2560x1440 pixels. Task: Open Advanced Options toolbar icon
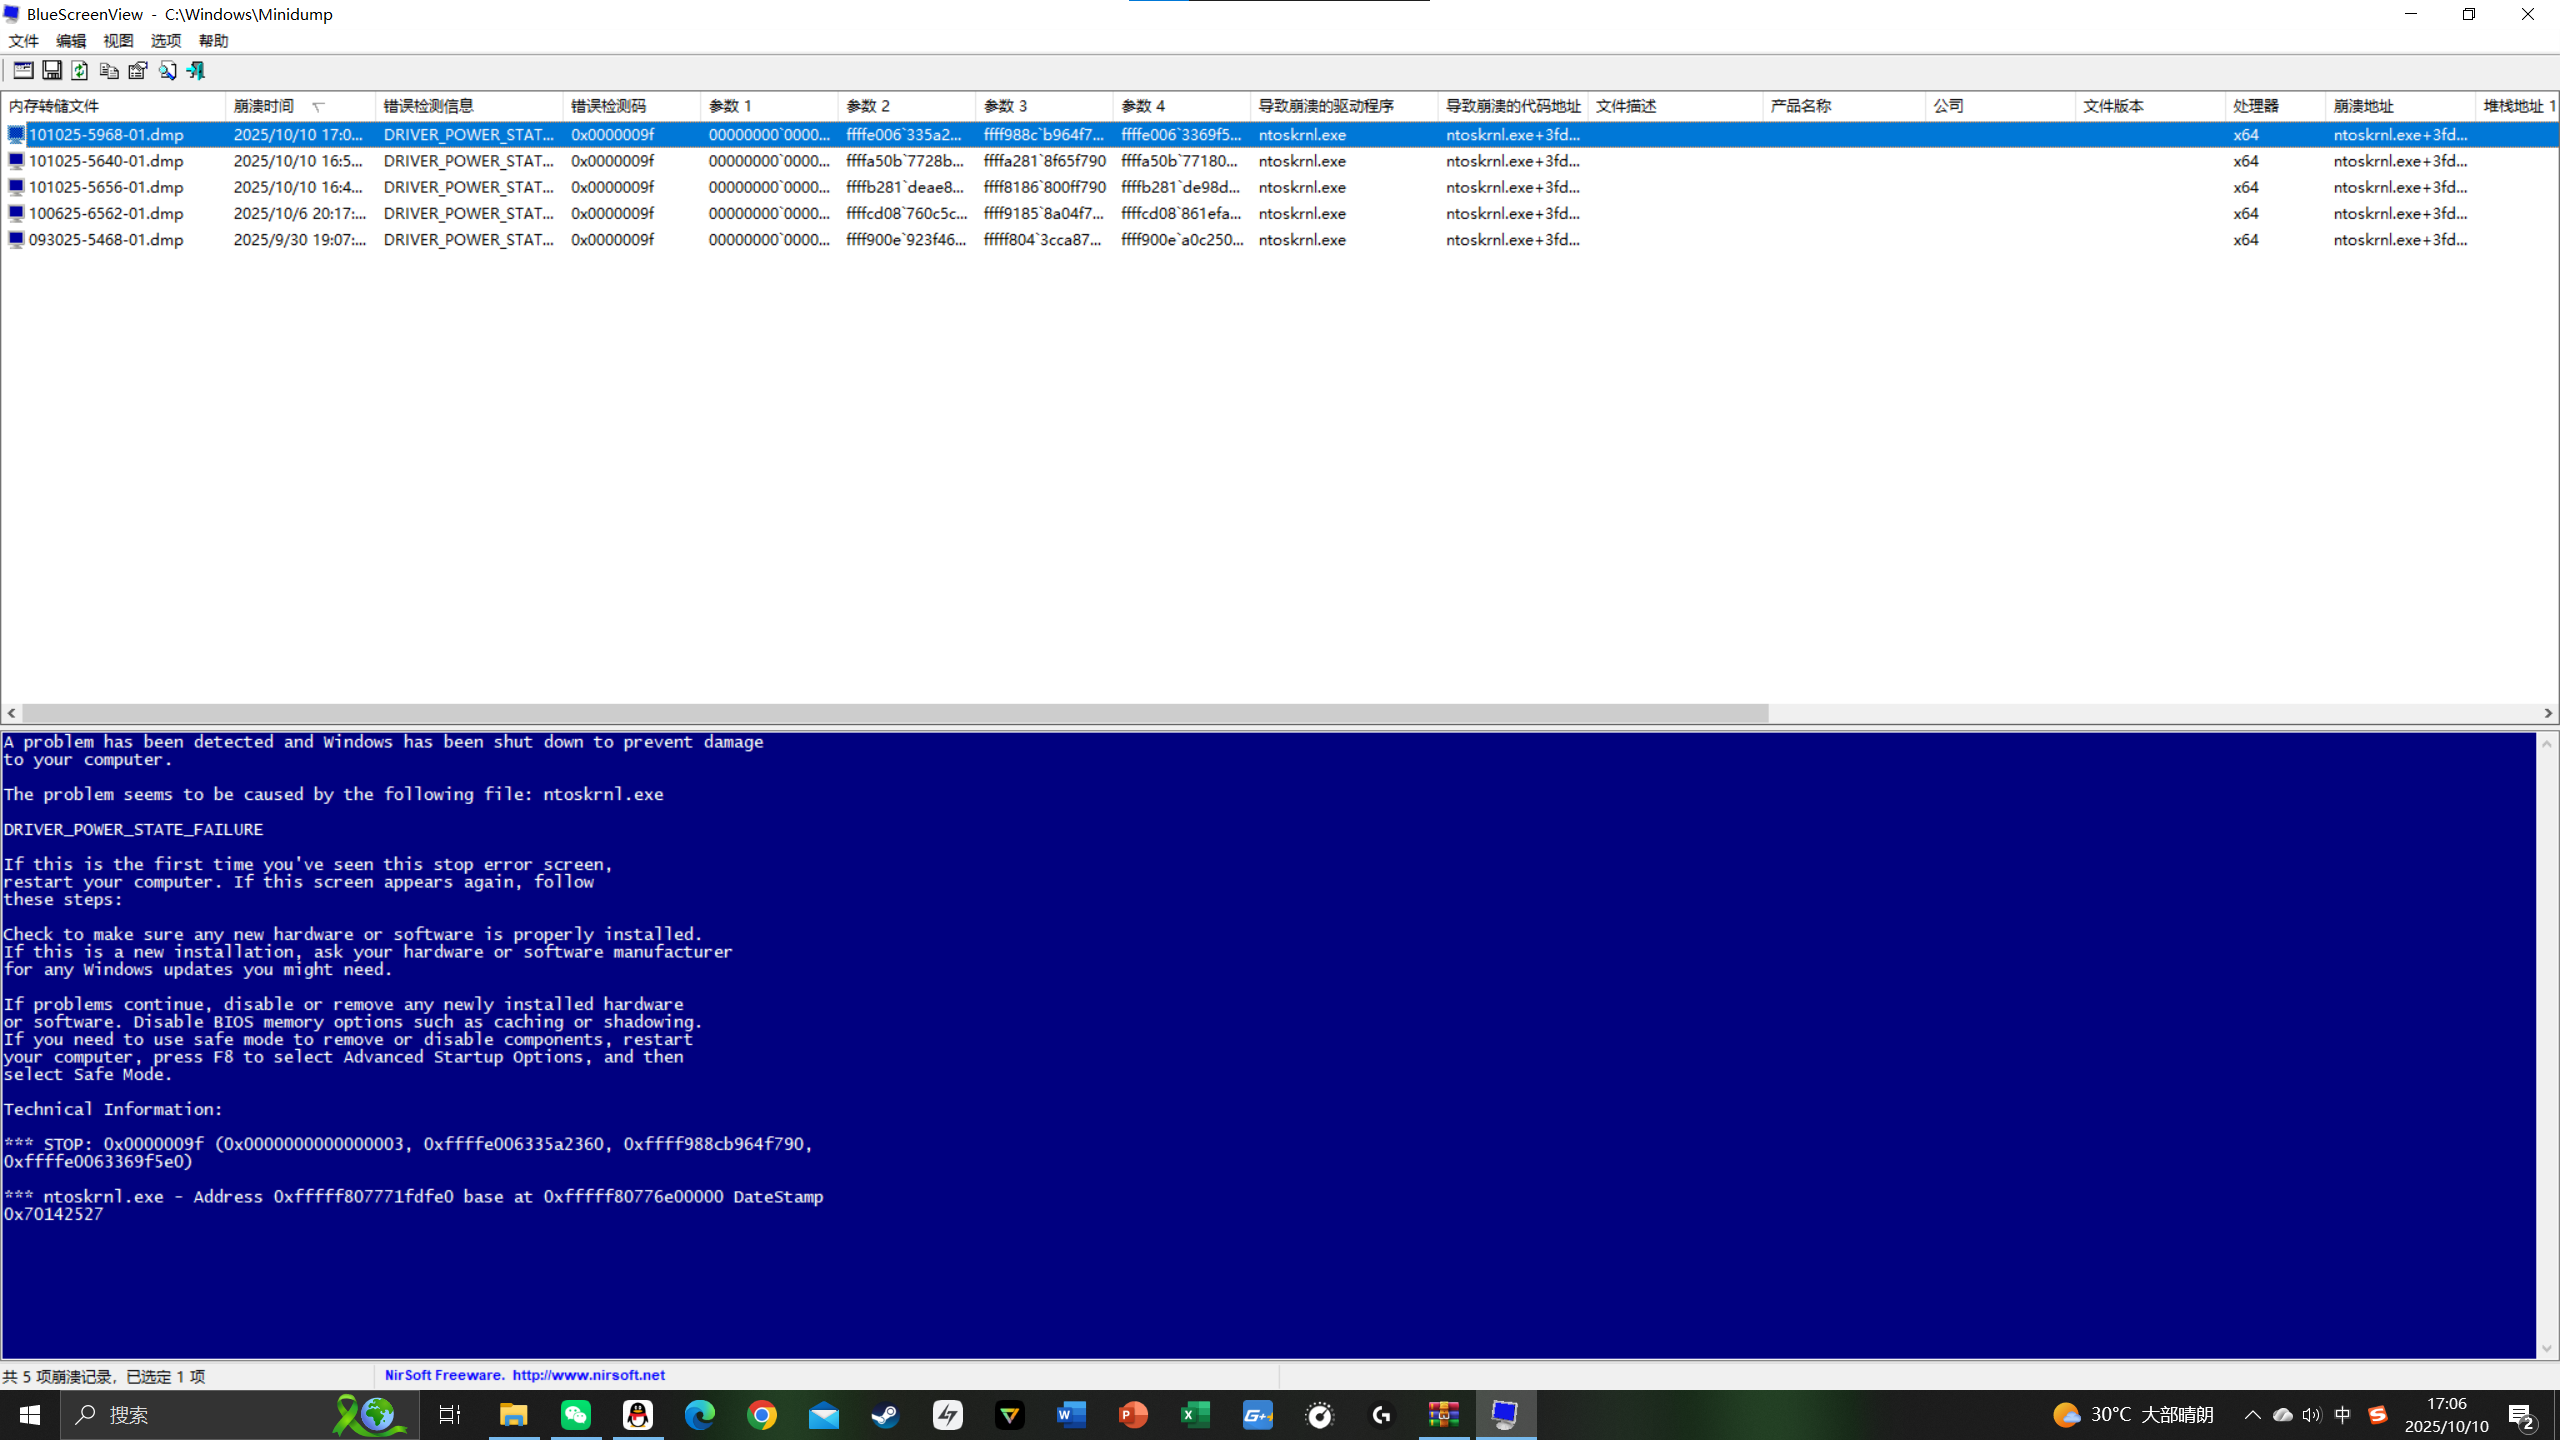pos(23,70)
